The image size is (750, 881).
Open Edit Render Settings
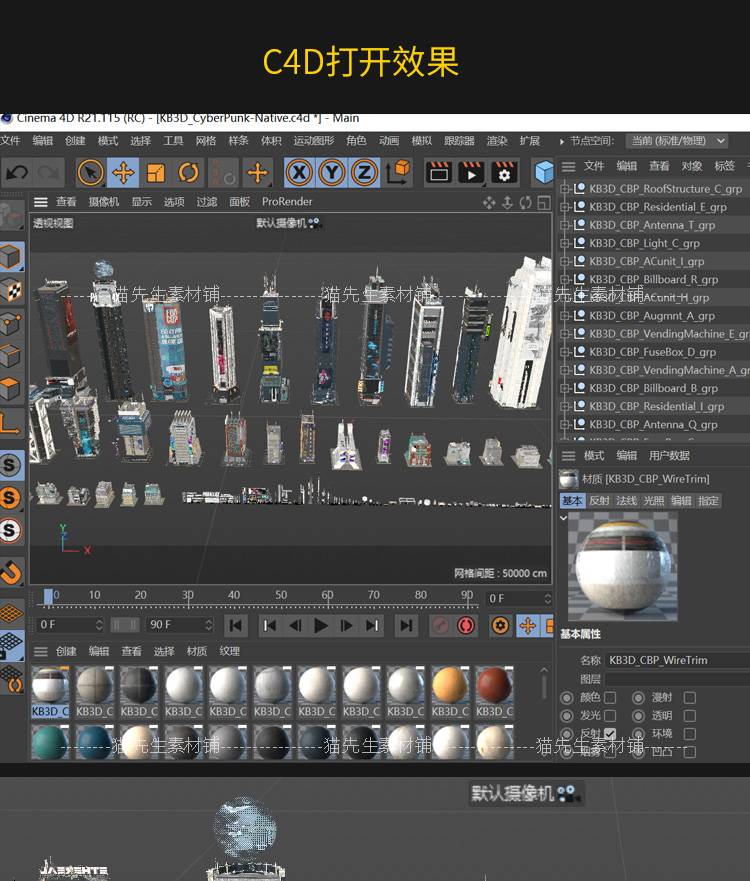(504, 172)
